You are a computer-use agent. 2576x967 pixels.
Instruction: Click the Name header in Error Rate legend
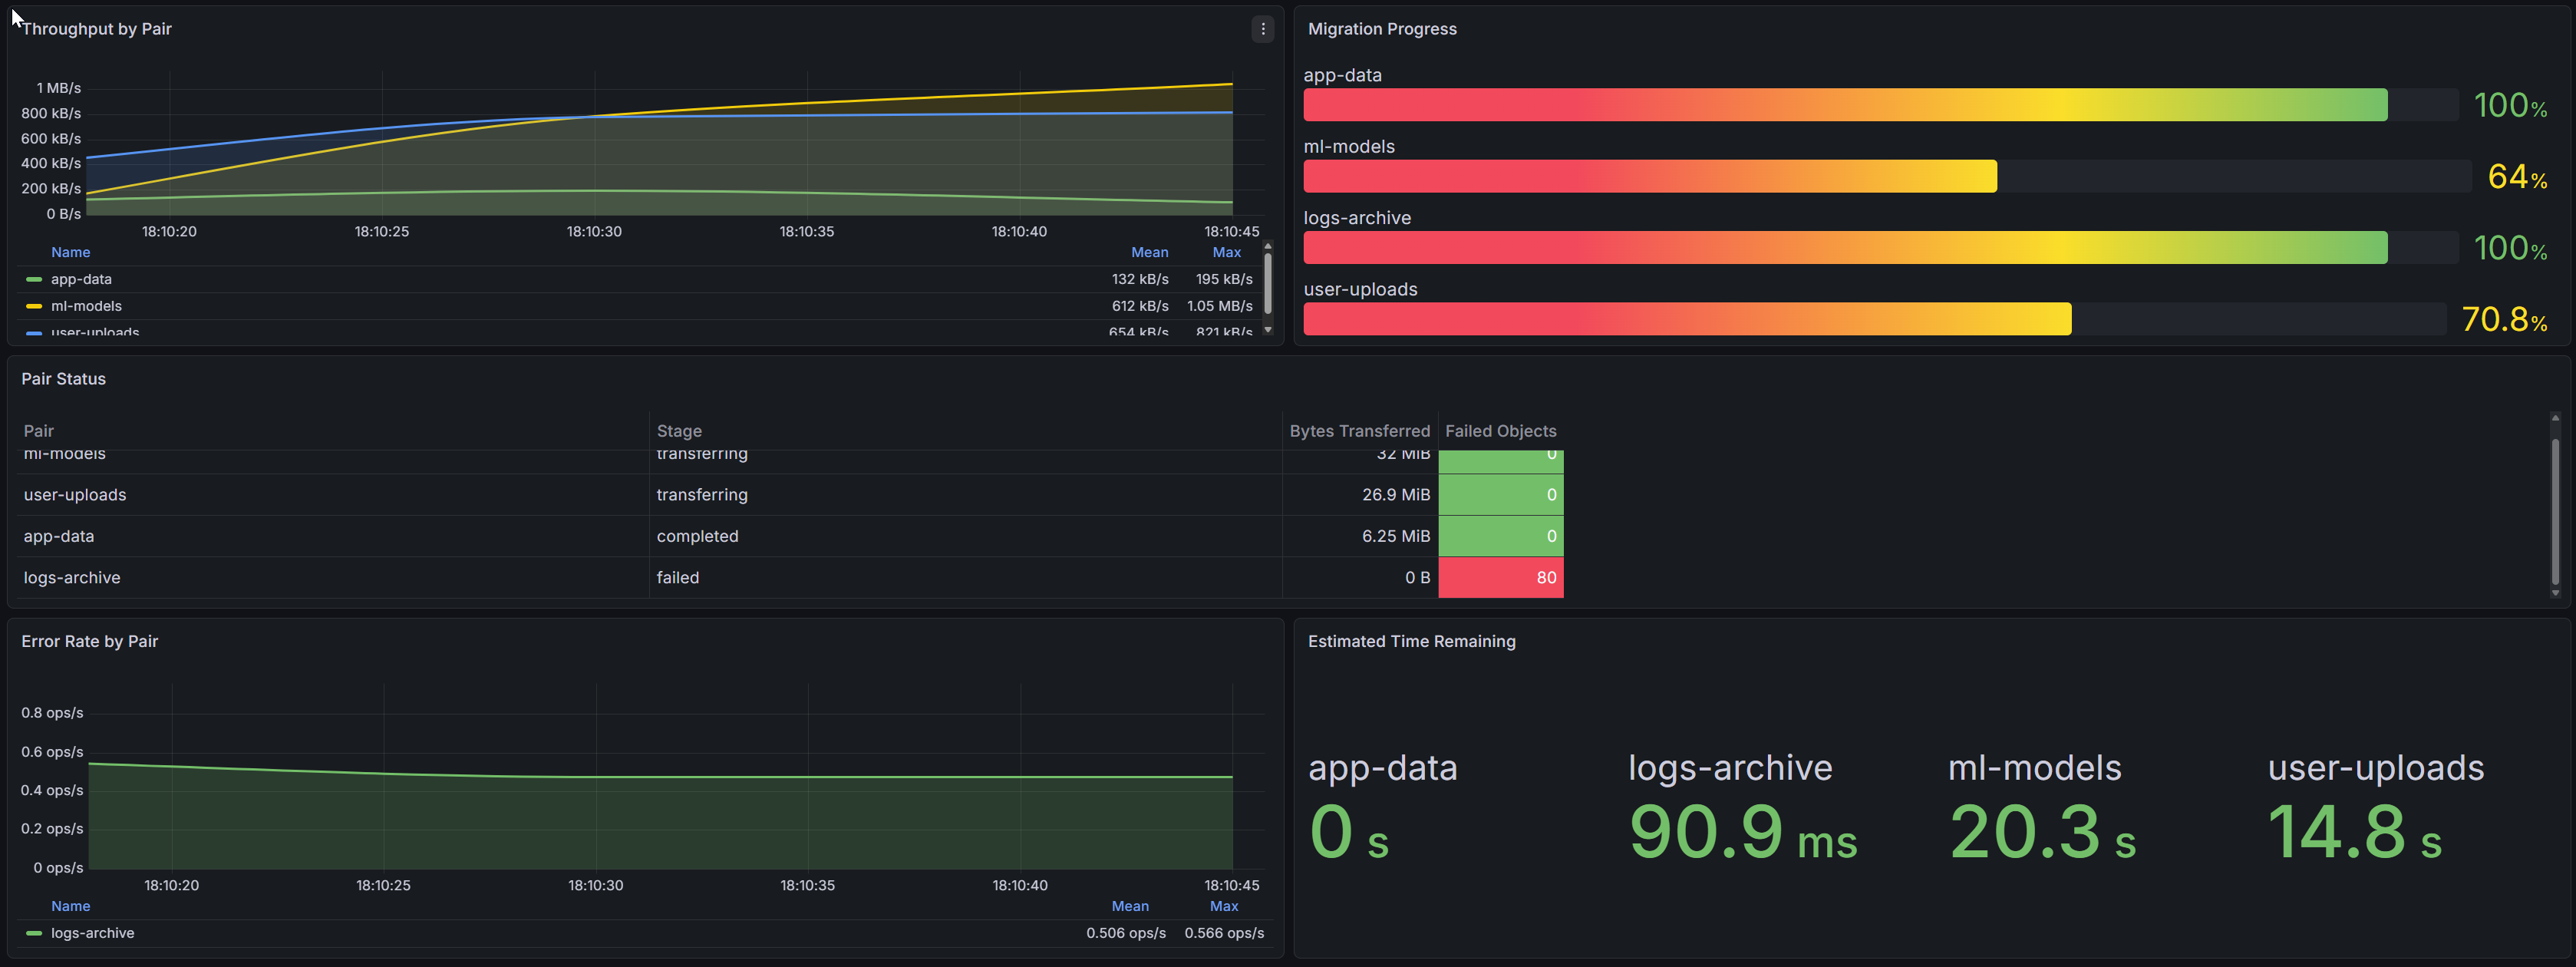(x=70, y=905)
